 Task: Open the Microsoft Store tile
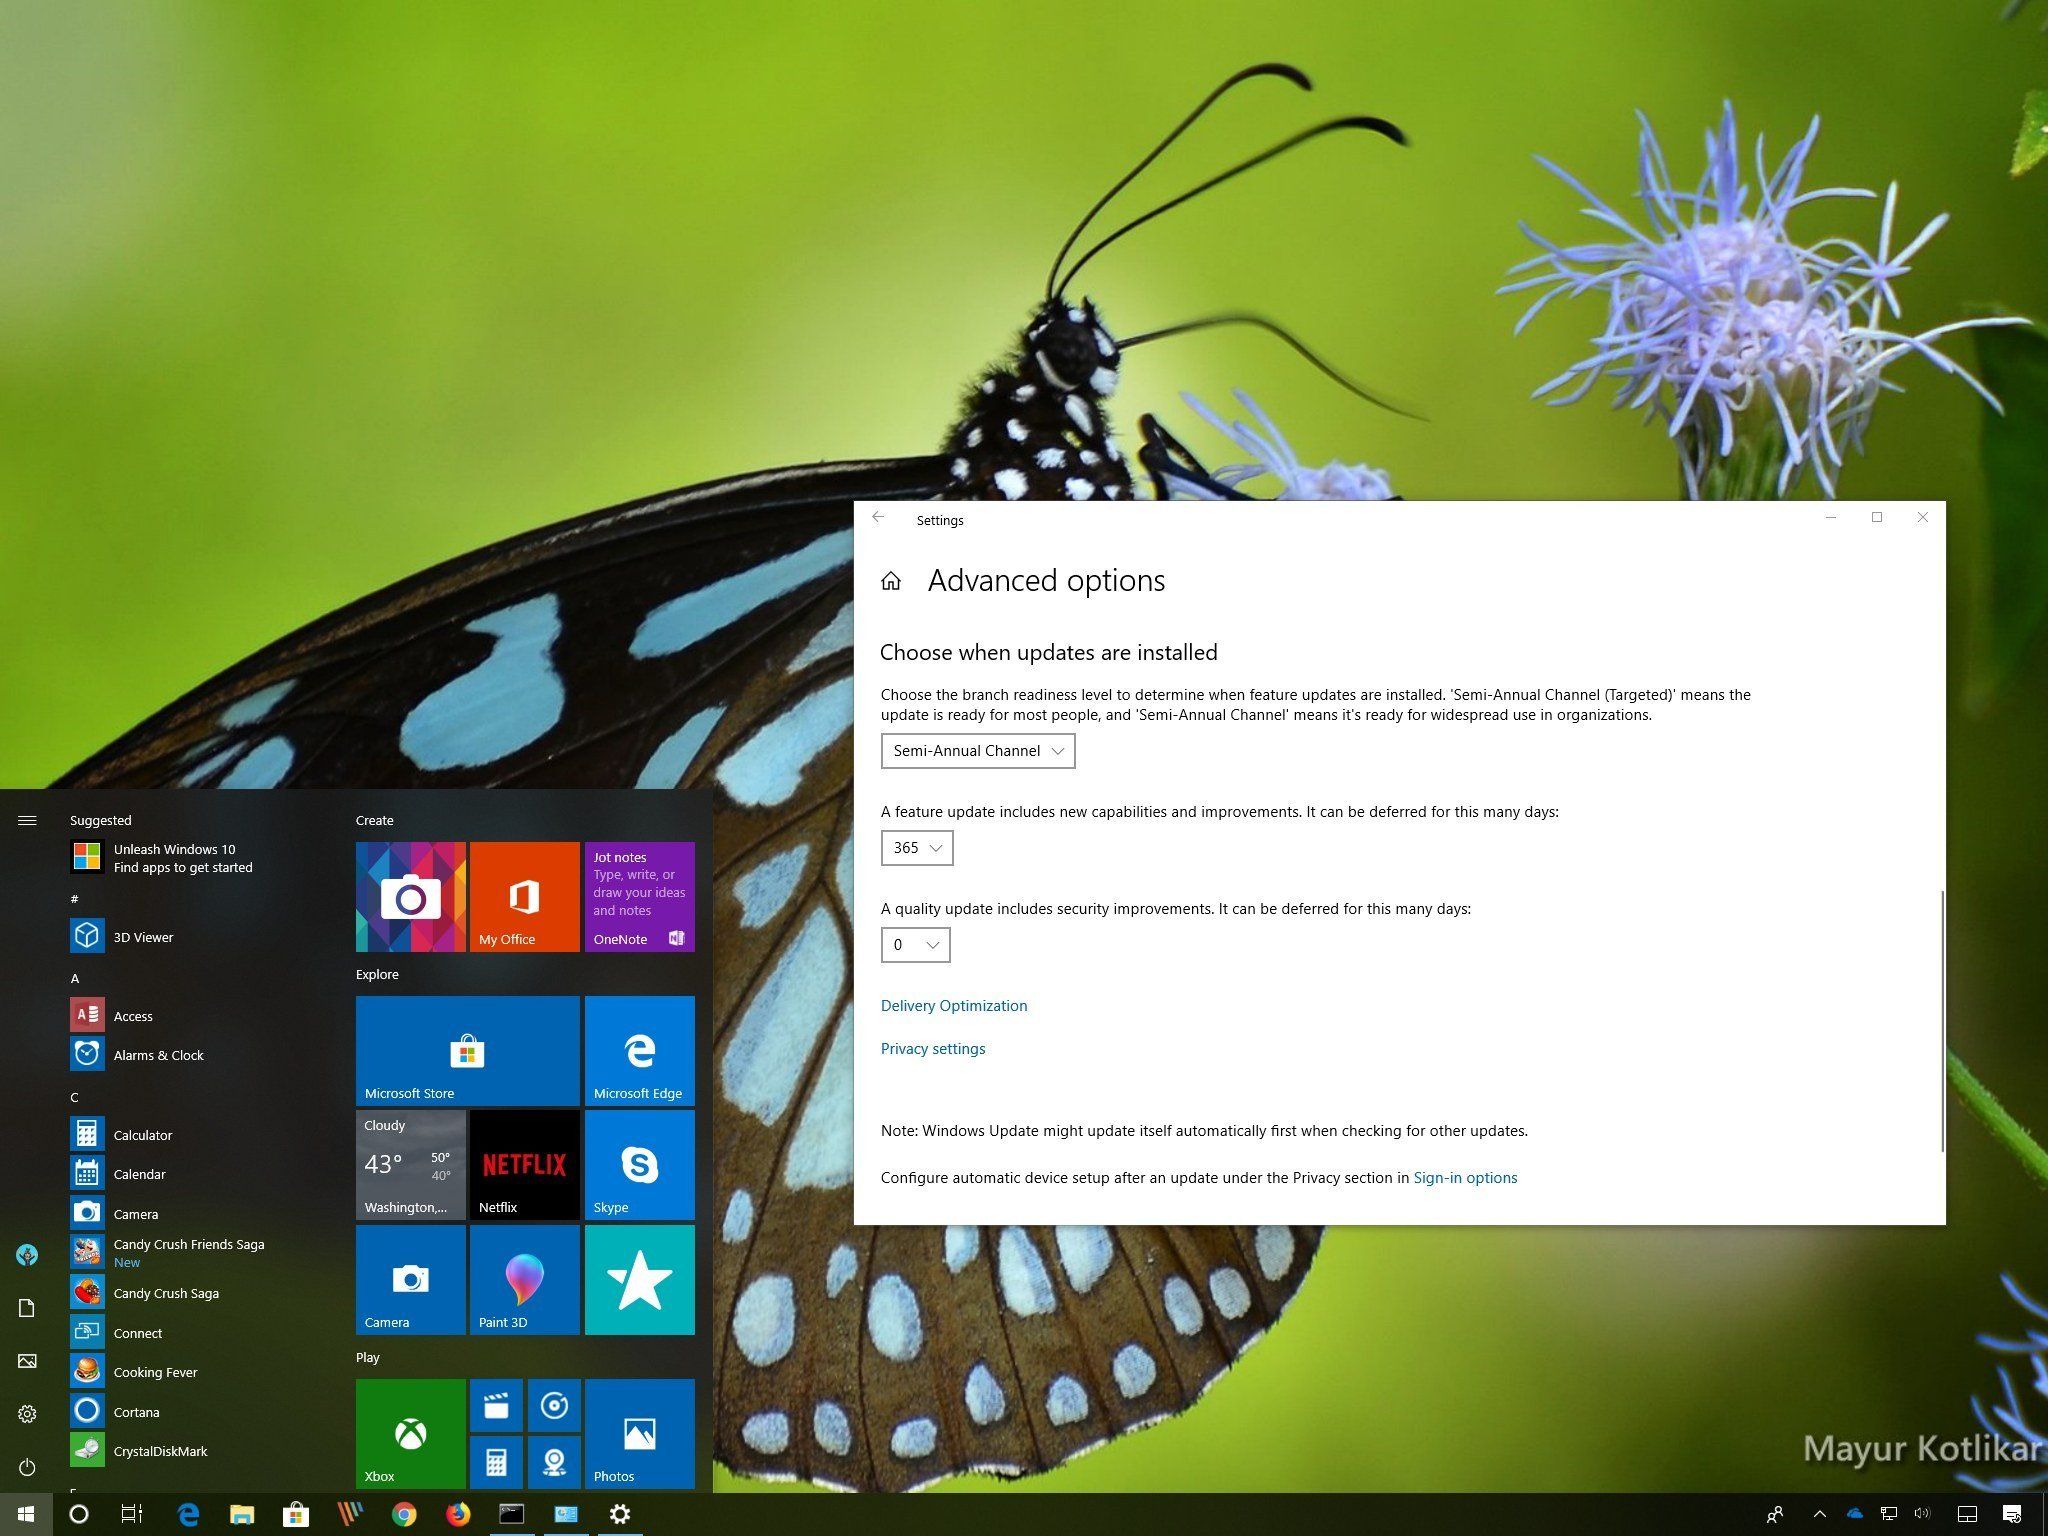468,1050
